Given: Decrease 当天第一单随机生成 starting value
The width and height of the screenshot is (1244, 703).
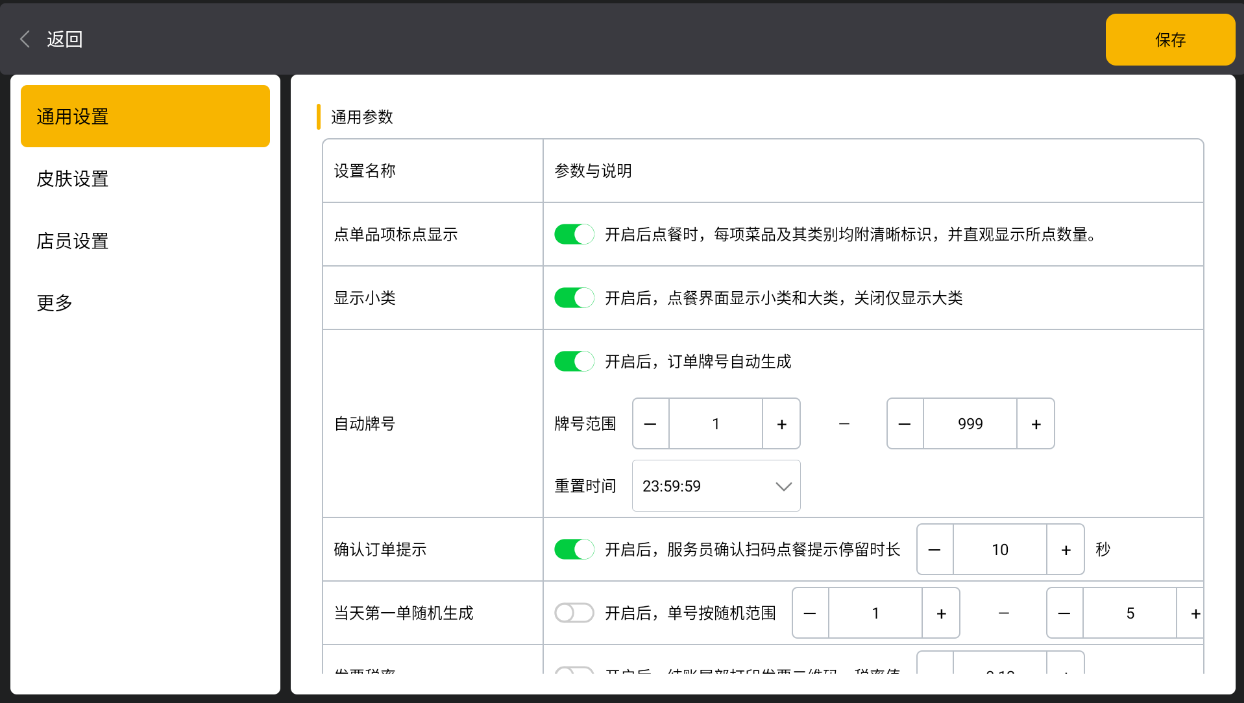Looking at the screenshot, I should coord(810,613).
